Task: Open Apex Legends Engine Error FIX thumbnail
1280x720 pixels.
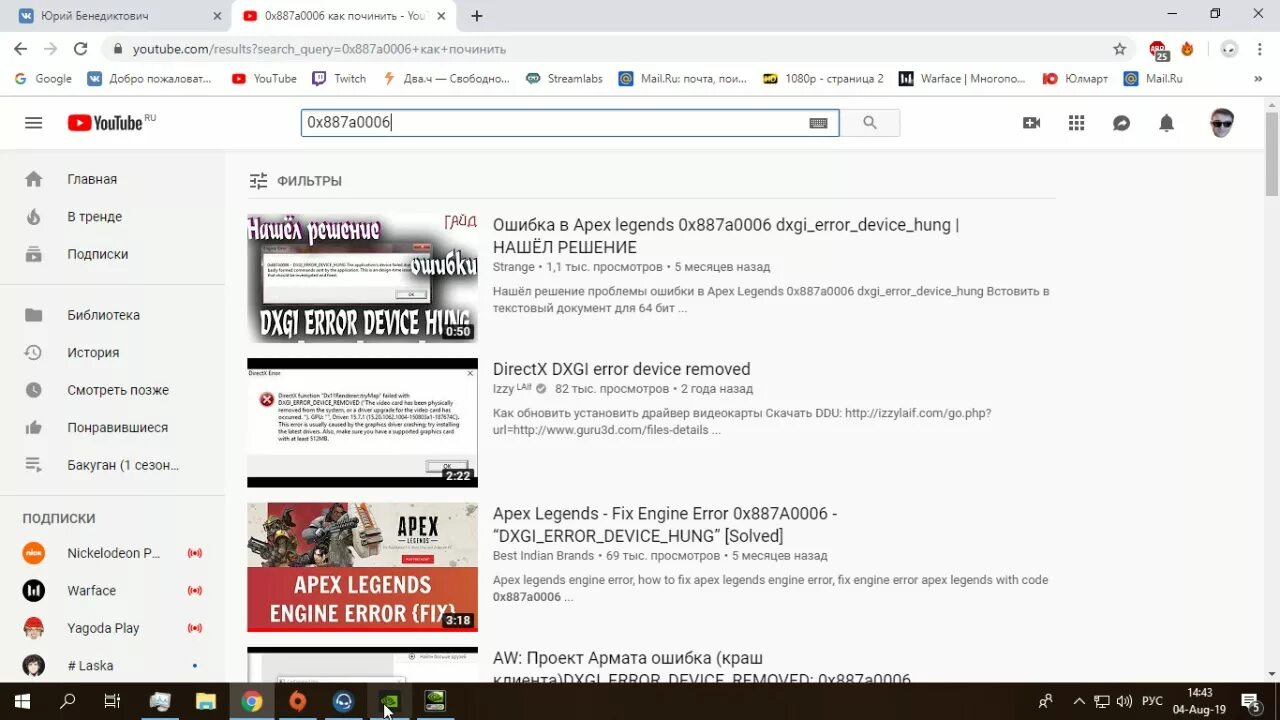Action: [x=362, y=567]
